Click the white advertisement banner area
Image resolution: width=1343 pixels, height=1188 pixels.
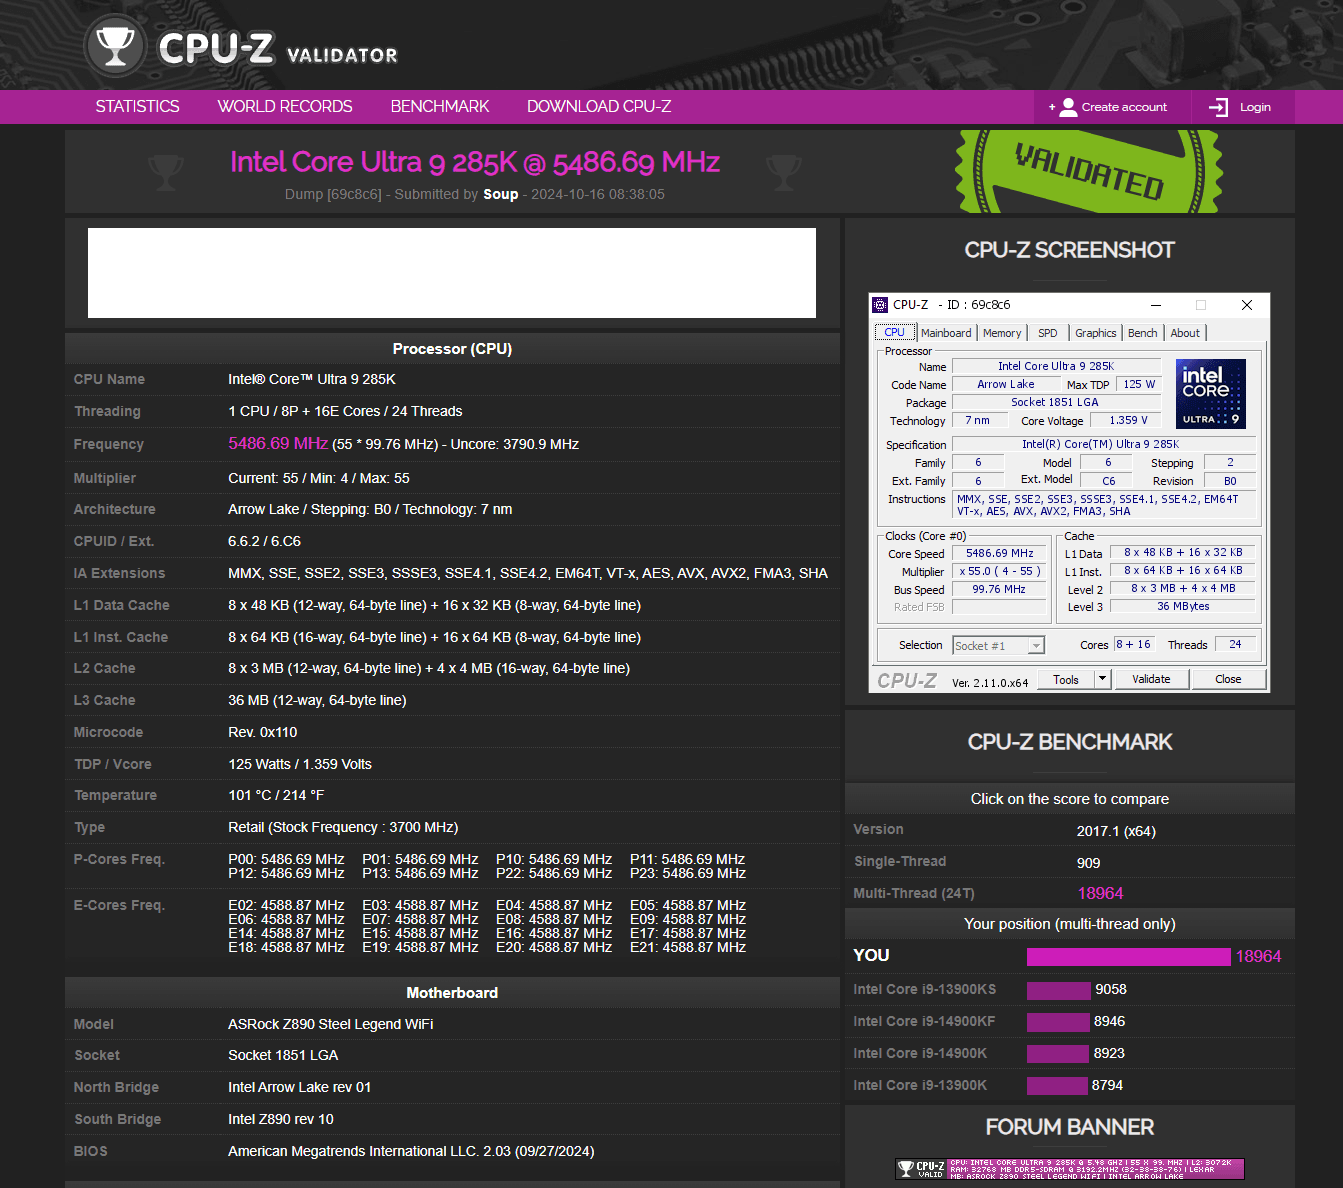coord(452,273)
